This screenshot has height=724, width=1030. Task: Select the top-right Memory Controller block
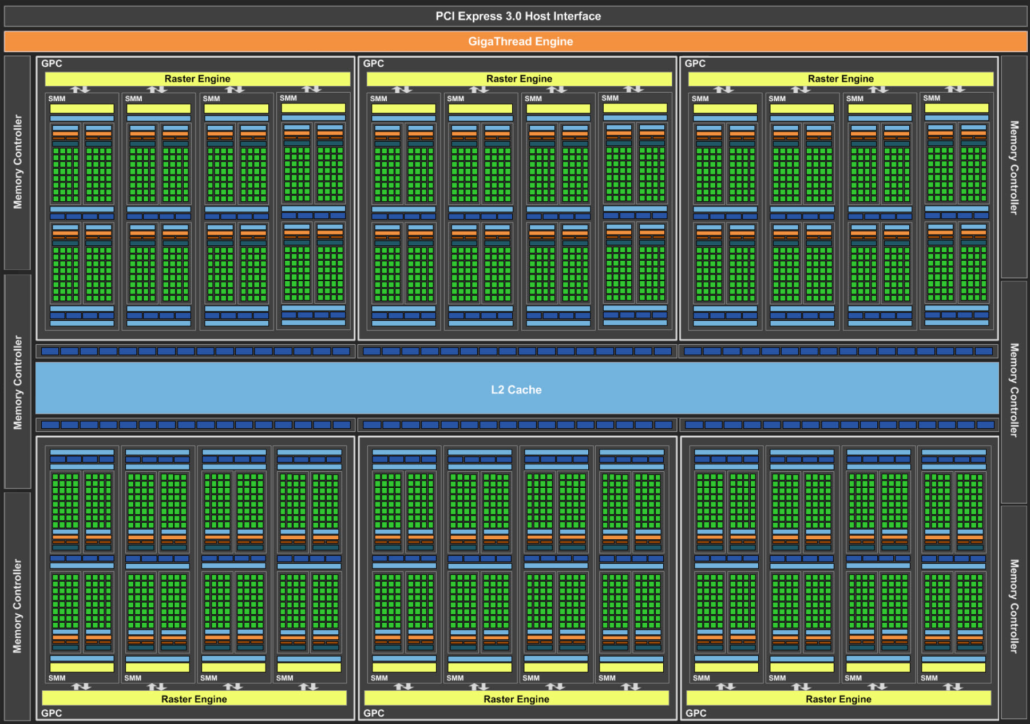pyautogui.click(x=1014, y=167)
